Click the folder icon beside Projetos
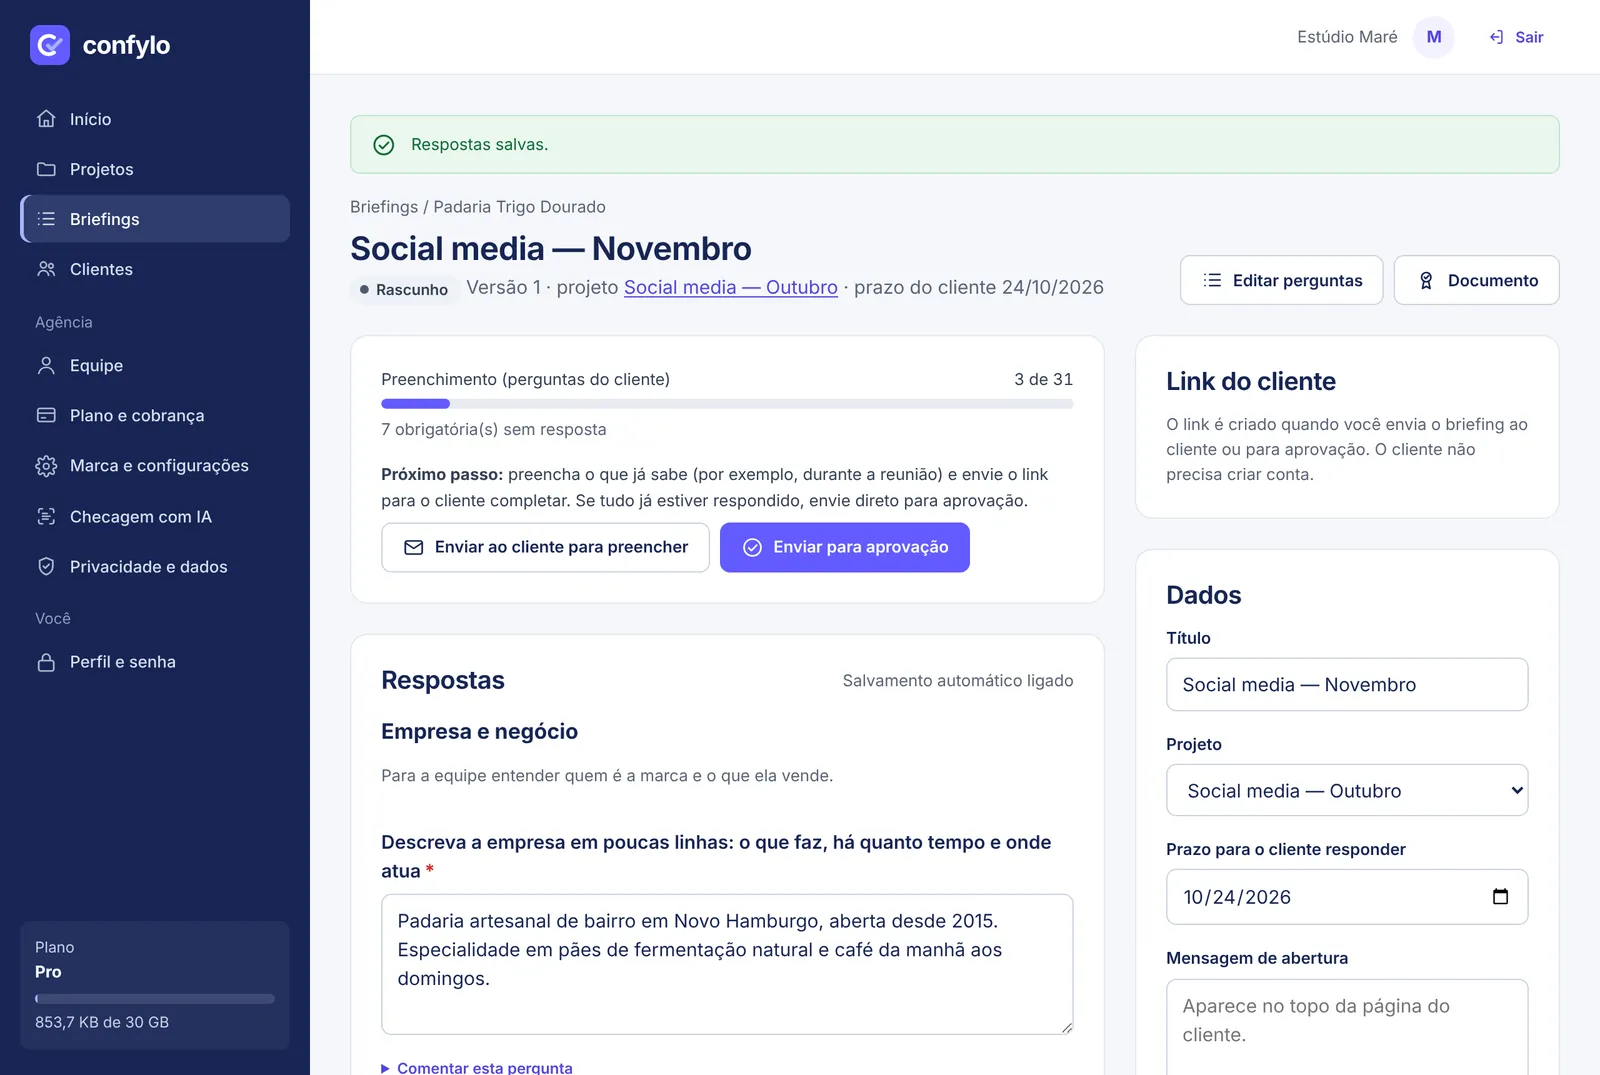Image resolution: width=1600 pixels, height=1075 pixels. point(46,169)
